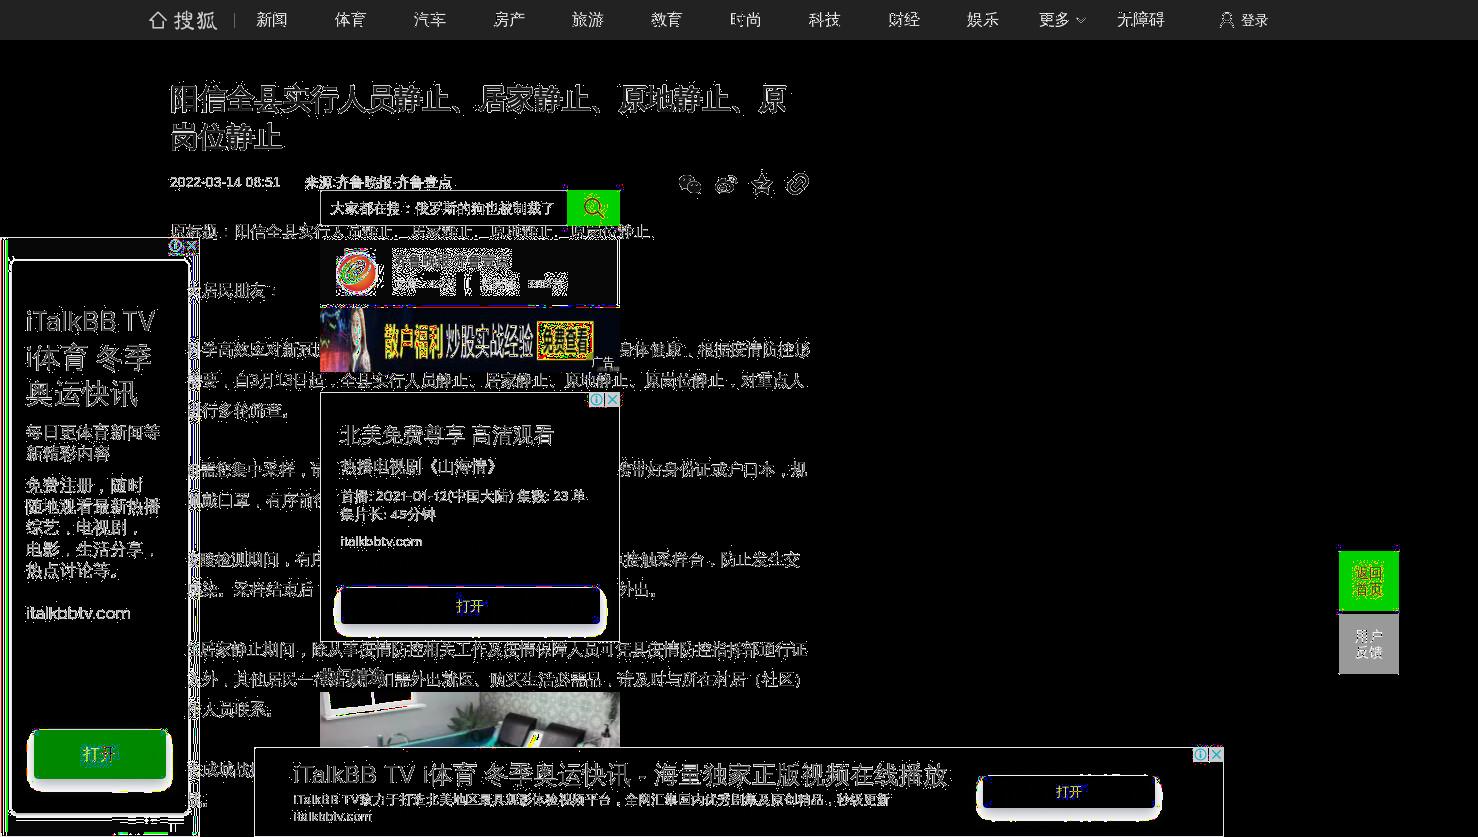Click the 用户反馈 feedback button
Viewport: 1478px width, 837px height.
click(1368, 644)
